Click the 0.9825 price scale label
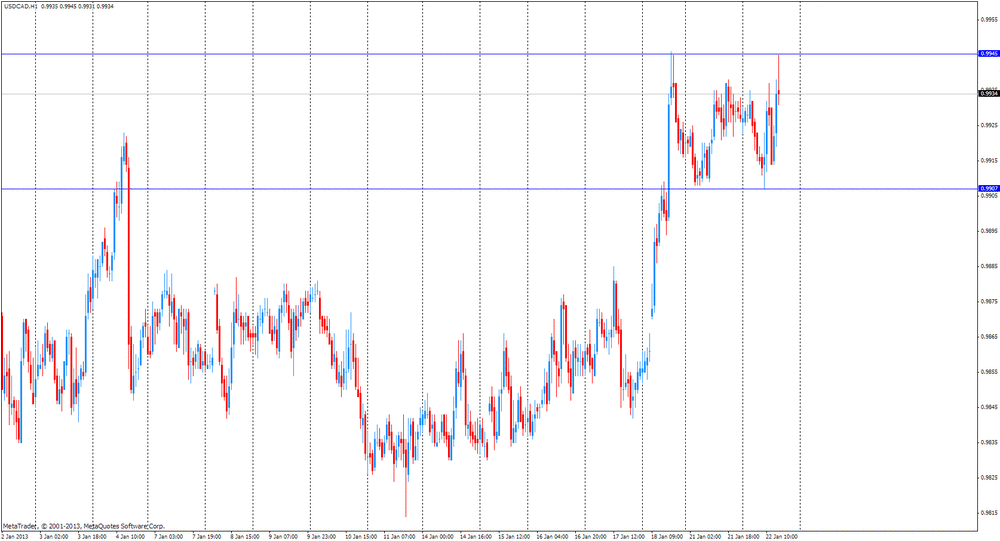1000x541 pixels. [989, 477]
